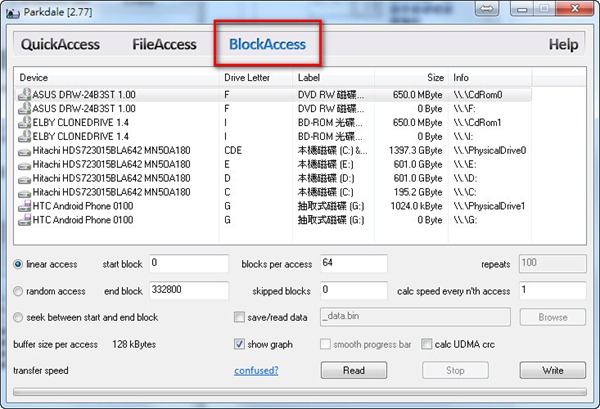Select the random access radio button
600x409 pixels.
point(18,291)
